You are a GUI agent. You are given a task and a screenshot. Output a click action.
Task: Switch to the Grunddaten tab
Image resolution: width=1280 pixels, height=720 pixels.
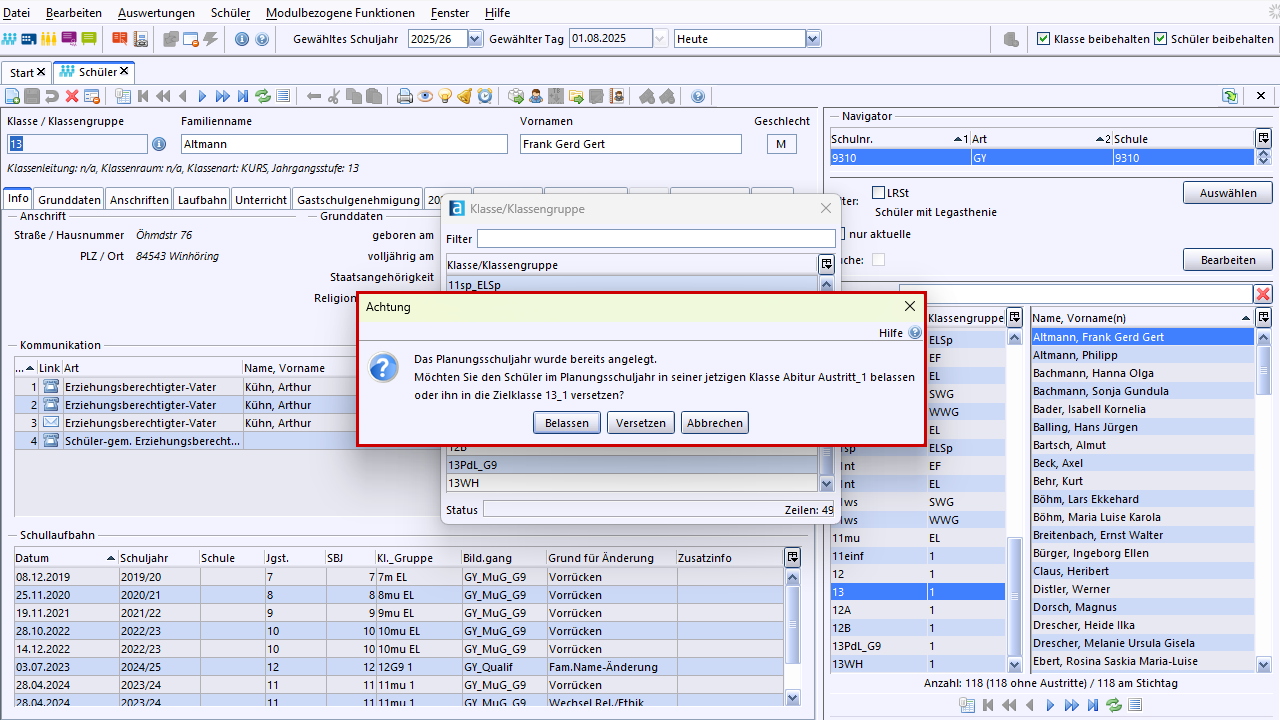click(70, 199)
